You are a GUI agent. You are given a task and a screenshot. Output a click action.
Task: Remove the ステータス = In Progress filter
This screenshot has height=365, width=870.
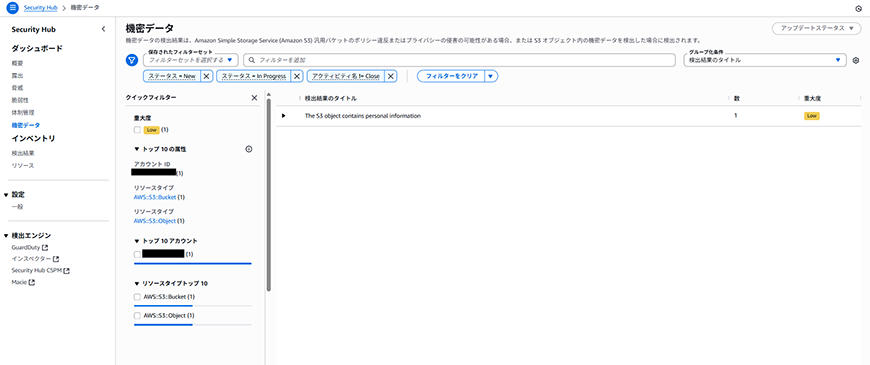296,76
